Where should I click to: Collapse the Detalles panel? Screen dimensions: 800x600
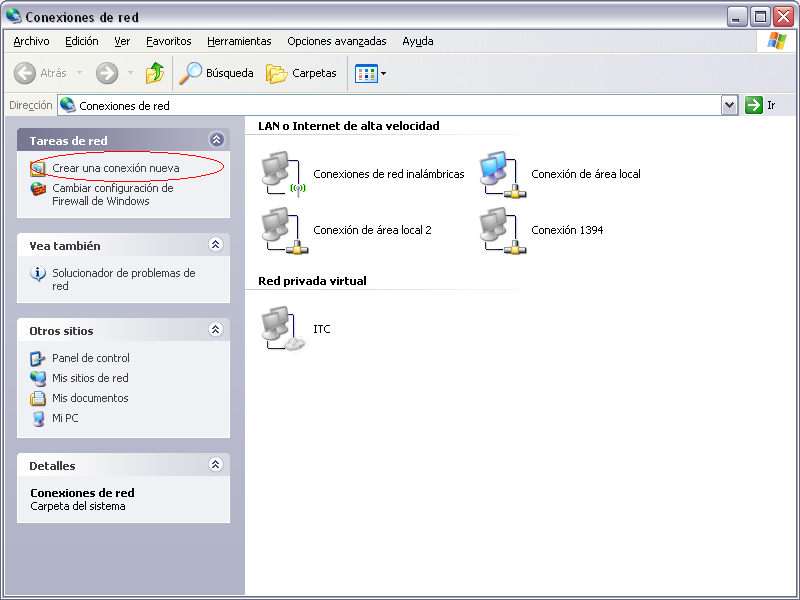pyautogui.click(x=215, y=465)
